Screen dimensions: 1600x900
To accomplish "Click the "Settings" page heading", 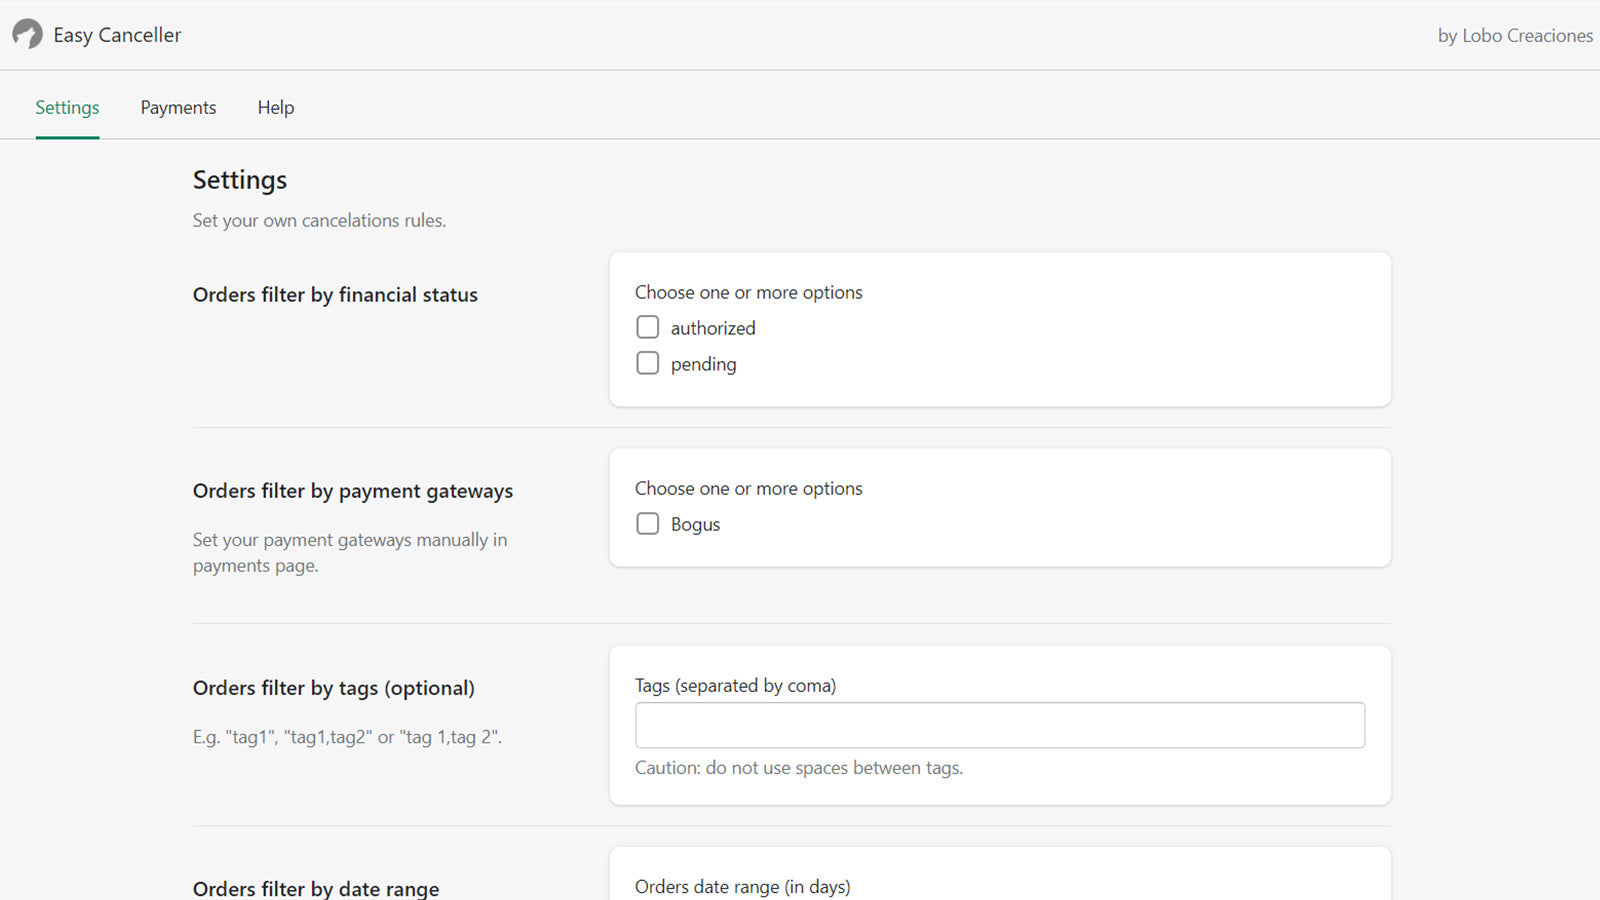I will [x=239, y=180].
